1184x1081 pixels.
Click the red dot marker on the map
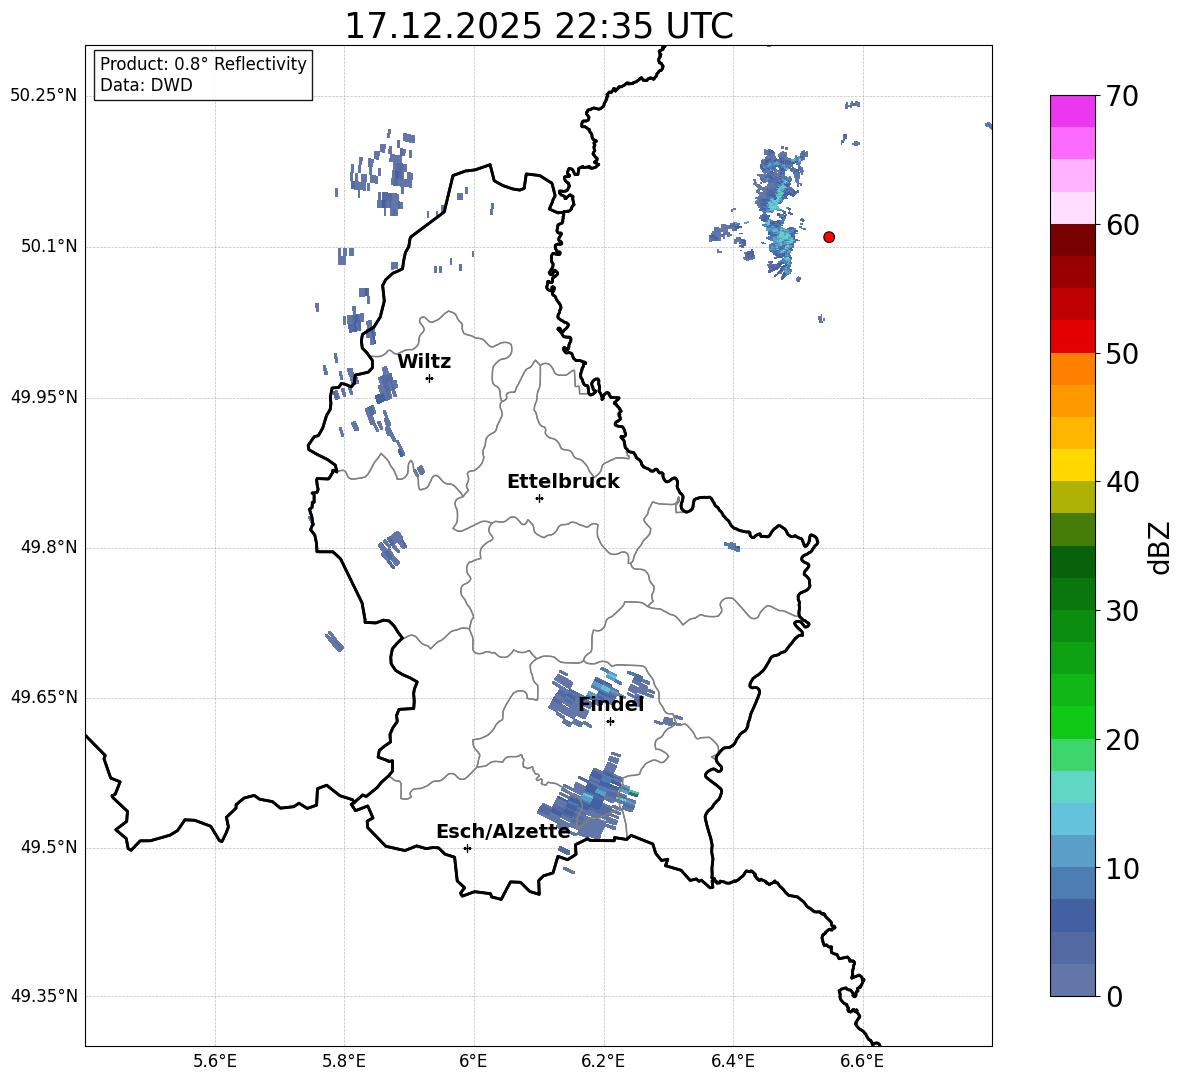(x=828, y=237)
